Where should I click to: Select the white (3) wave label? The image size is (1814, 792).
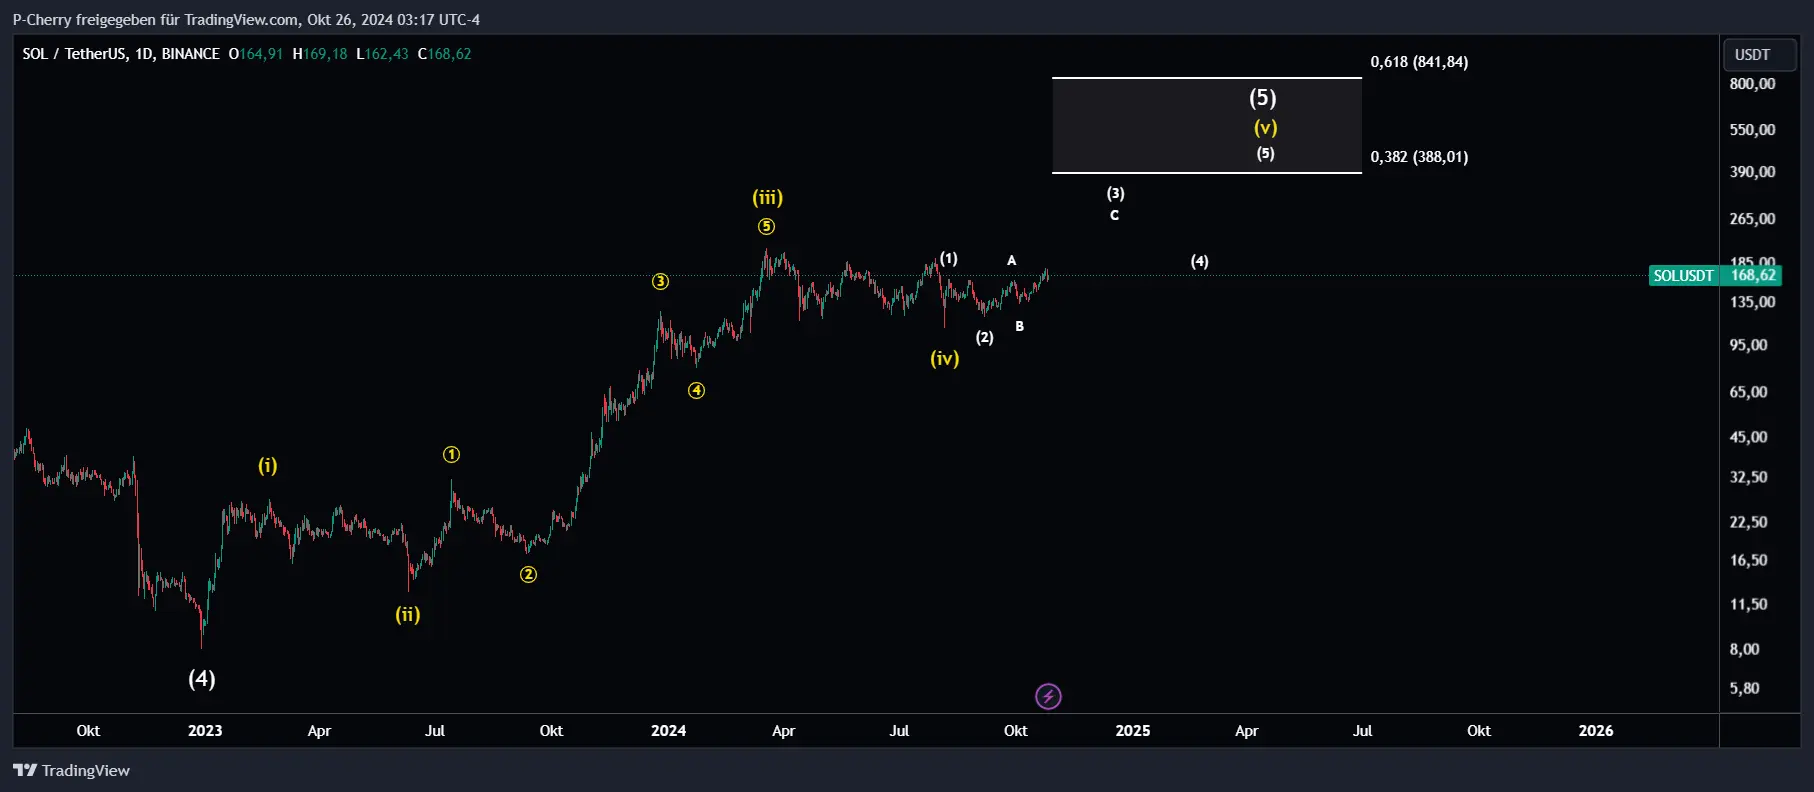tap(1116, 194)
